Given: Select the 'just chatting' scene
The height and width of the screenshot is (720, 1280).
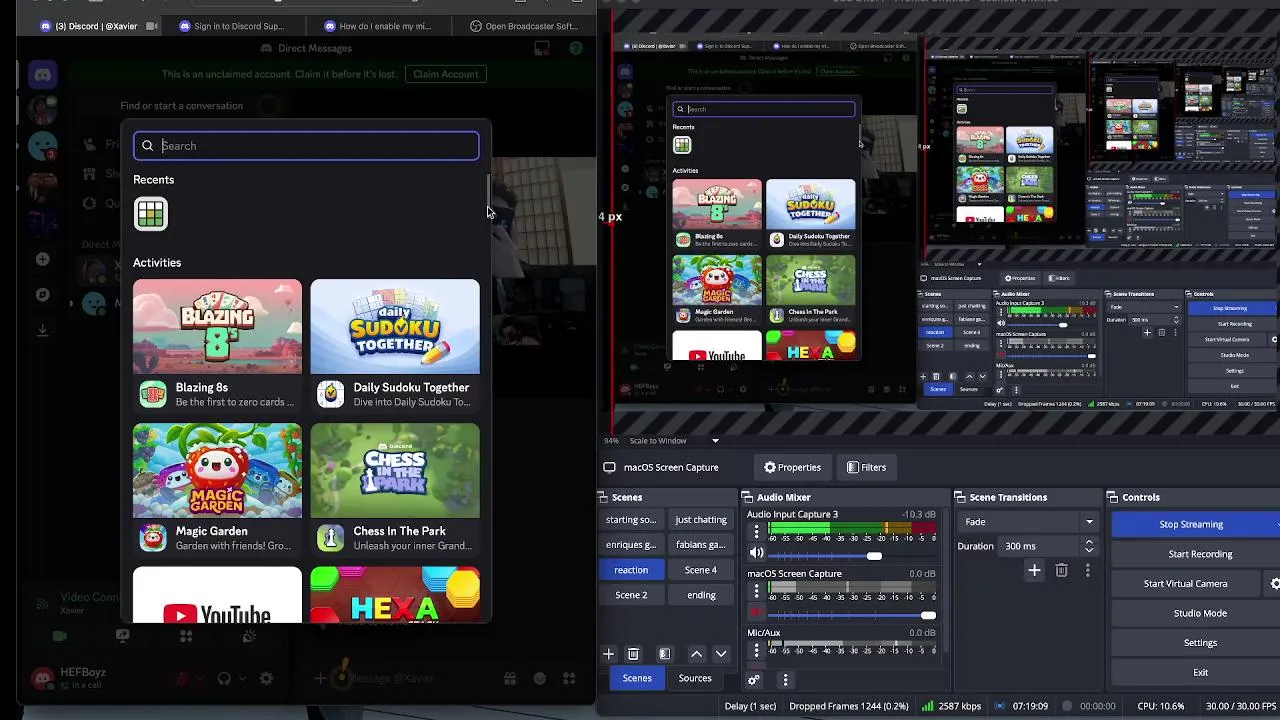Looking at the screenshot, I should [701, 520].
